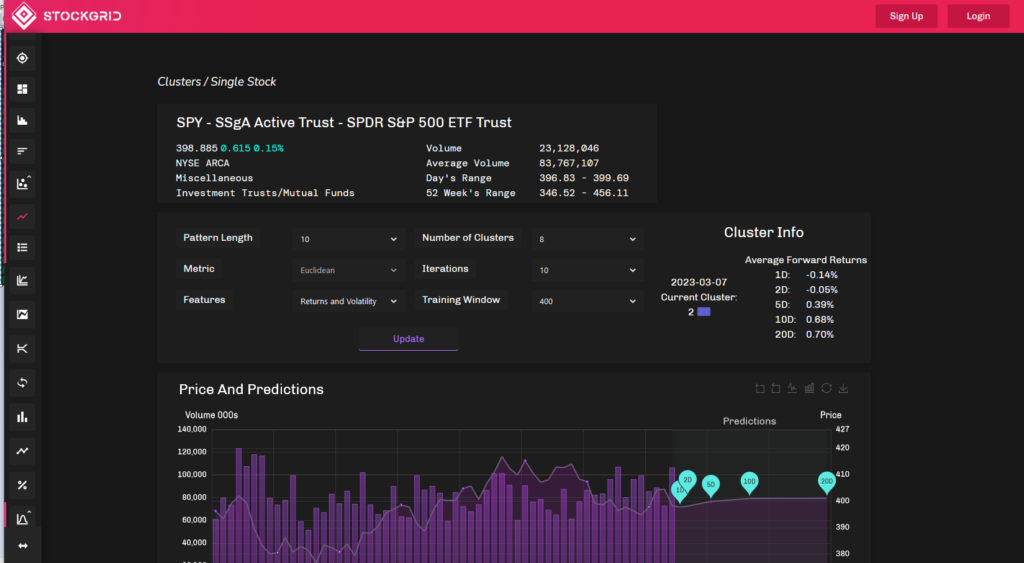Viewport: 1024px width, 563px height.
Task: Click the price 398.885 value
Action: [x=197, y=148]
